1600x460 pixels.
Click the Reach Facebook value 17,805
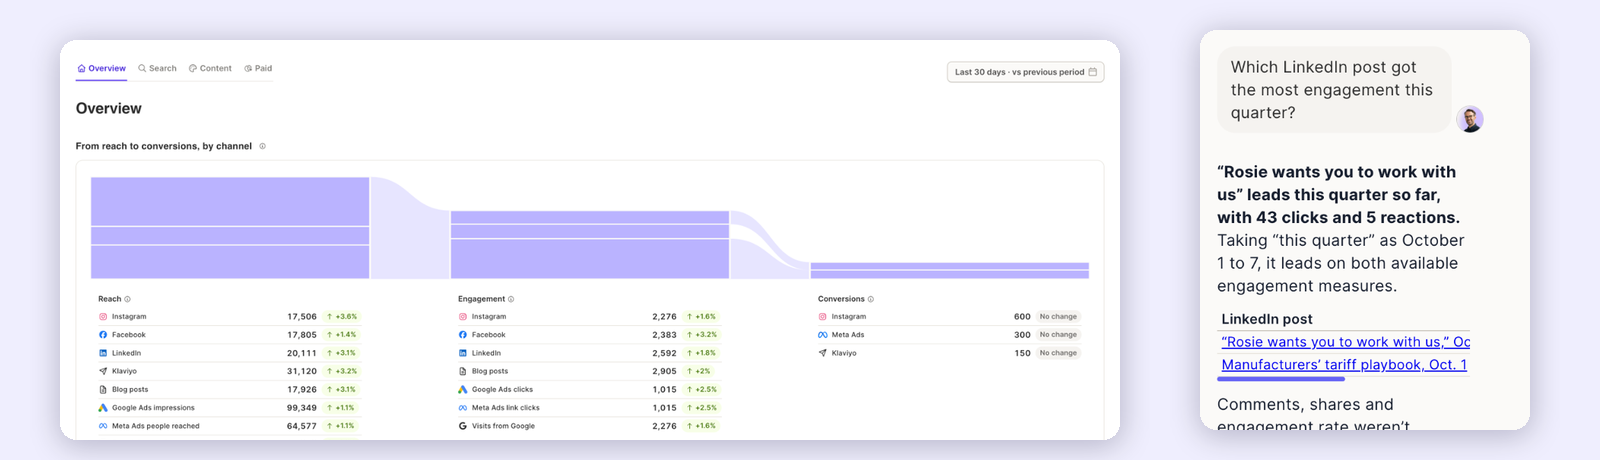coord(302,335)
